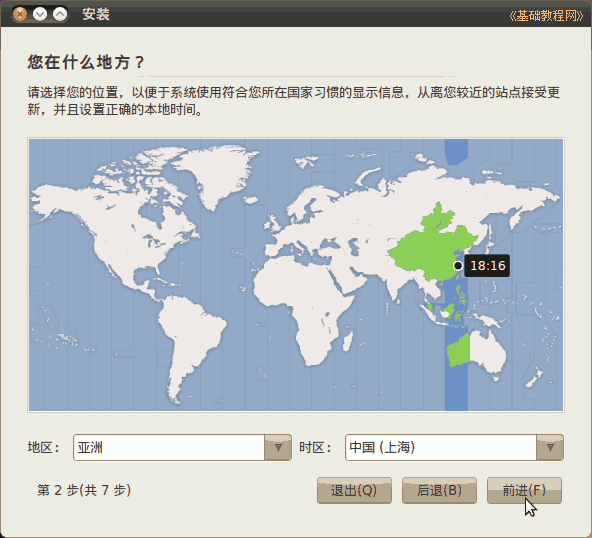Click the 18:16 time label on map
Image resolution: width=592 pixels, height=538 pixels.
click(x=487, y=266)
